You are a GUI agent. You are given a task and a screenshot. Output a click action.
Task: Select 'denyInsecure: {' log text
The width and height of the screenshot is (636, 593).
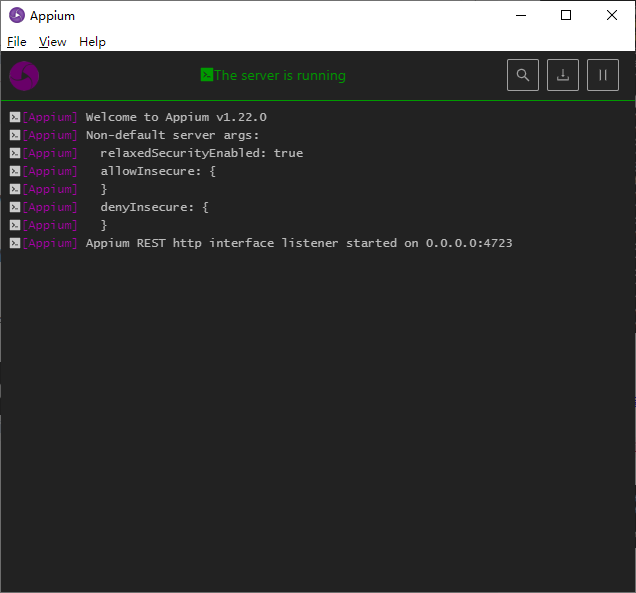point(155,207)
